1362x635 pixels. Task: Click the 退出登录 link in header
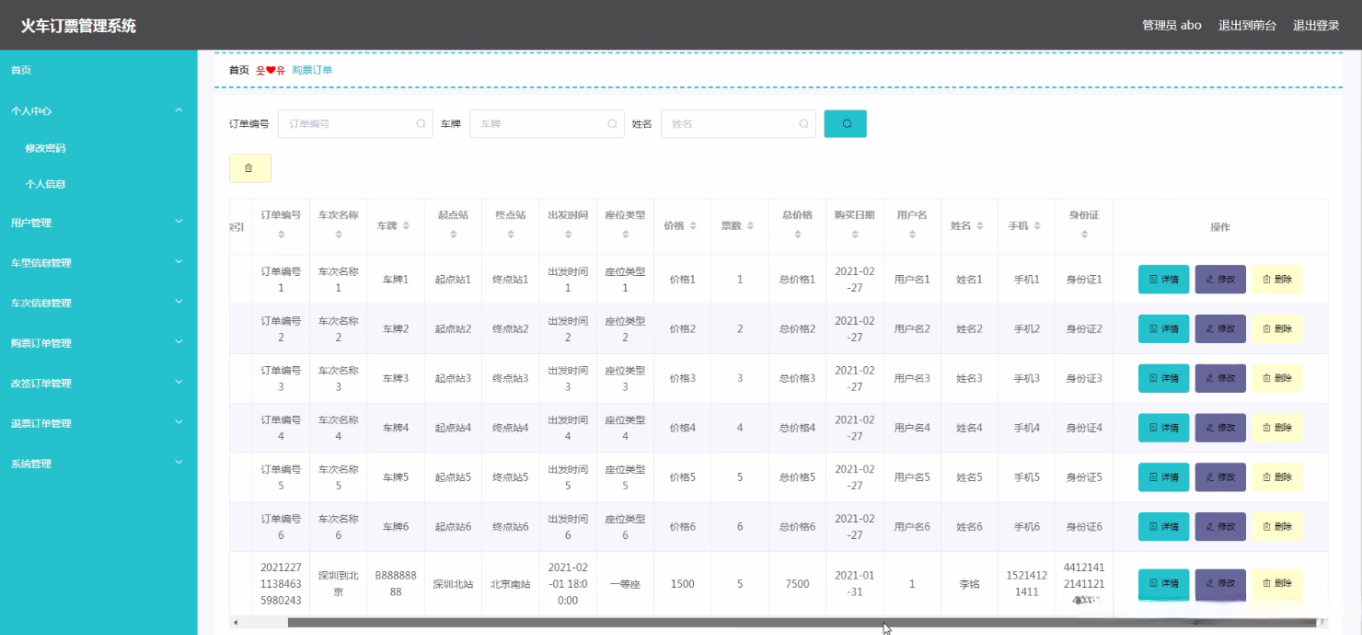click(1315, 26)
